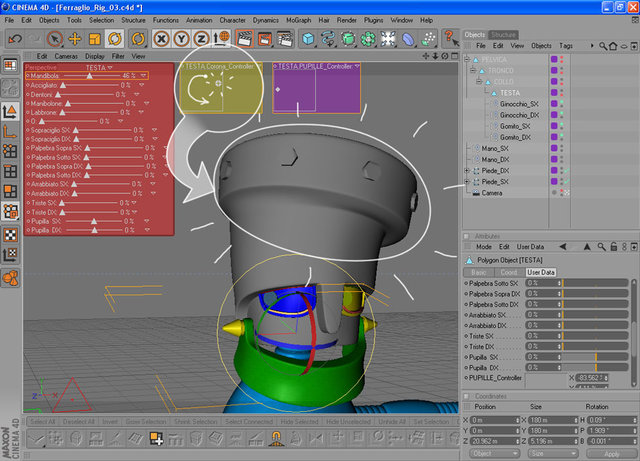The width and height of the screenshot is (640, 461).
Task: Click the Triste SX attribute slider bar
Action: pyautogui.click(x=596, y=336)
